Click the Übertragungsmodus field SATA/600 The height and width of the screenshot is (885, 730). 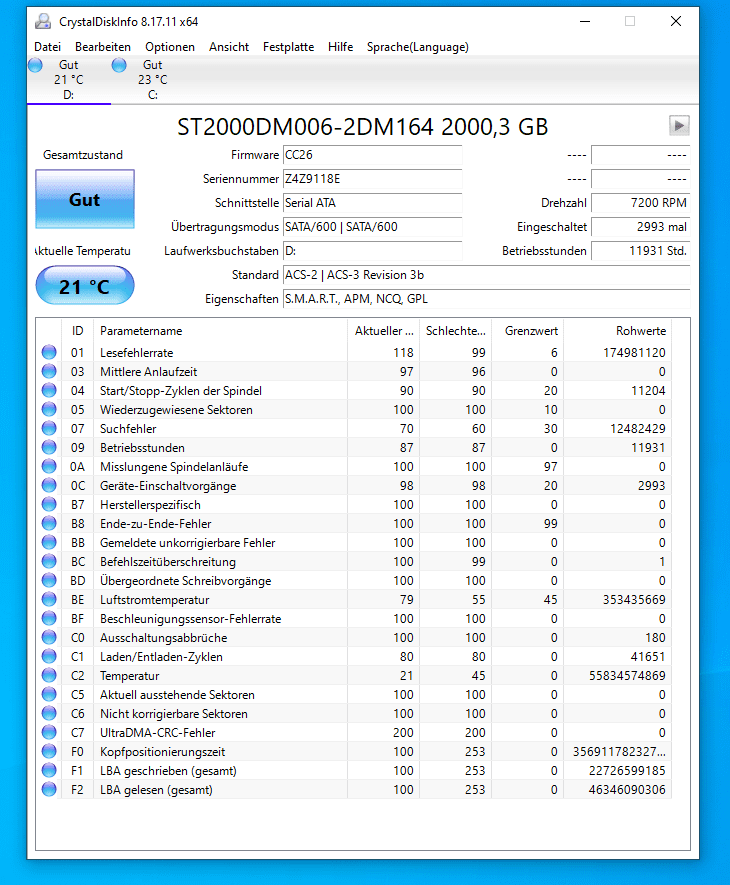pos(372,227)
